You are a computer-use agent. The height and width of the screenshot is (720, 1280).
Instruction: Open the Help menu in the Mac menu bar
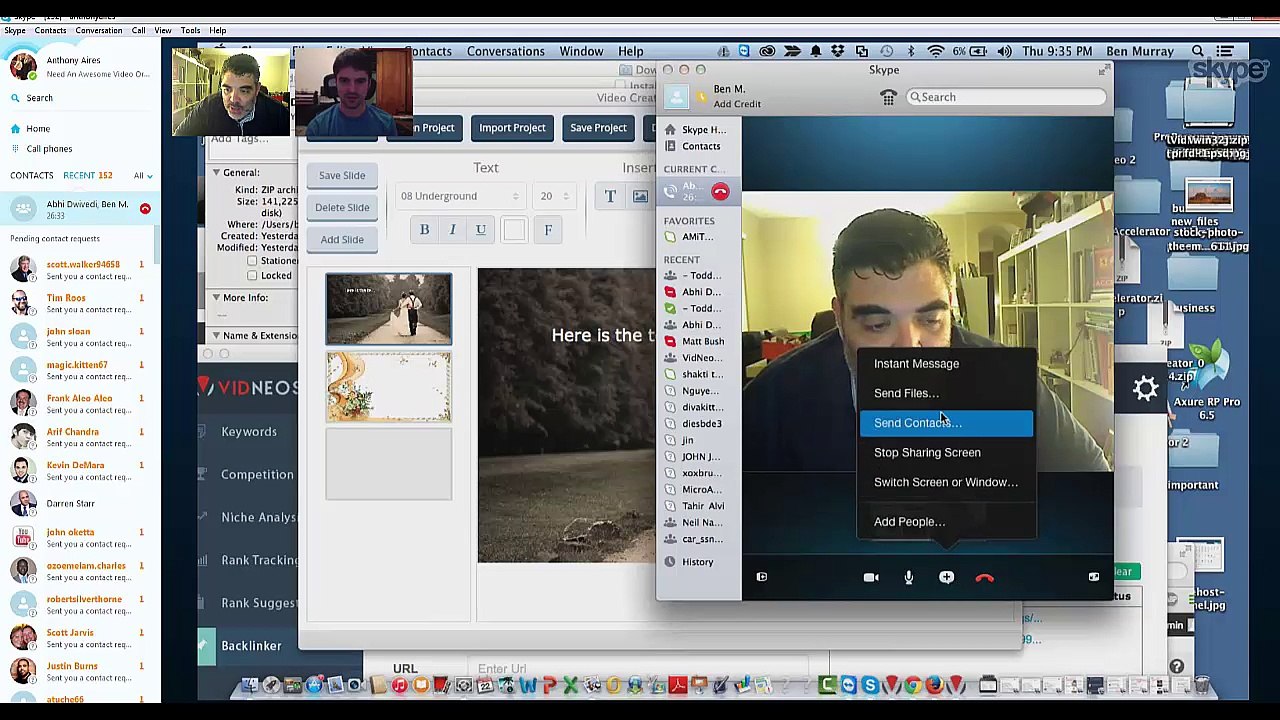pyautogui.click(x=630, y=51)
